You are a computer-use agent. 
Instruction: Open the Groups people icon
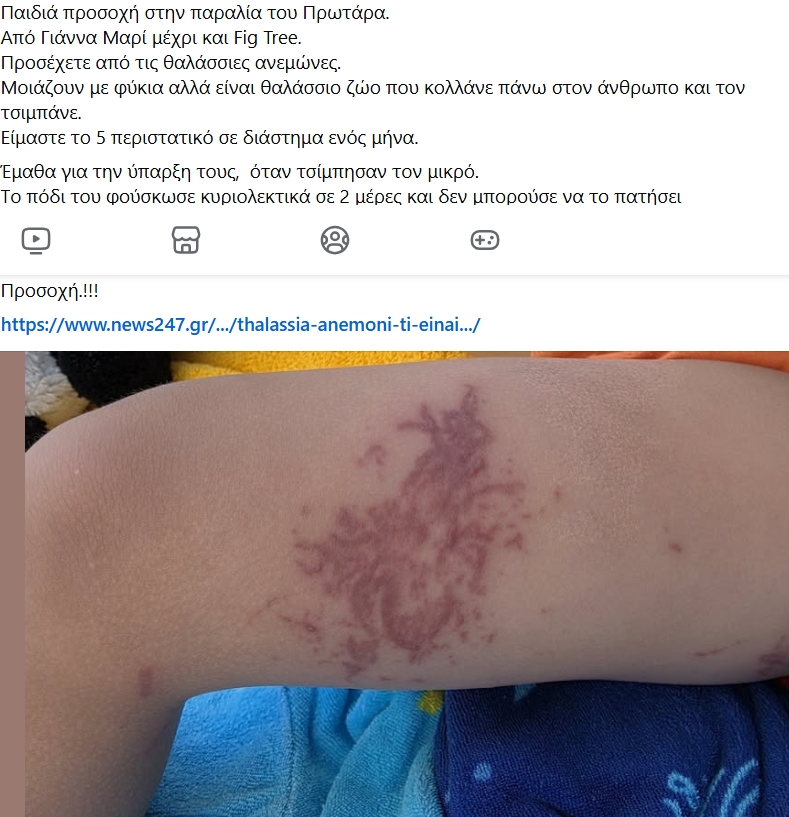[335, 240]
